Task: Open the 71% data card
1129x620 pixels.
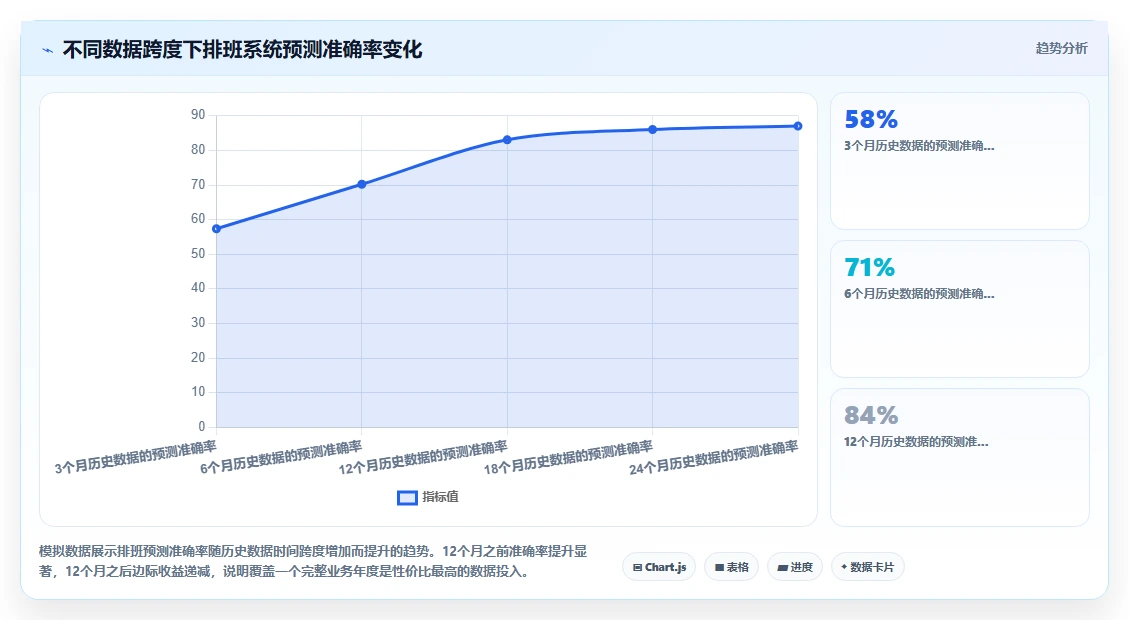Action: (960, 309)
